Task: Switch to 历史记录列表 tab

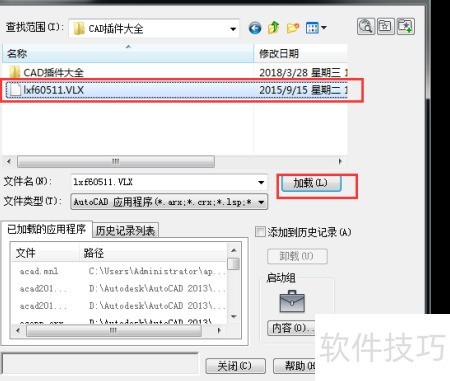Action: tap(125, 230)
